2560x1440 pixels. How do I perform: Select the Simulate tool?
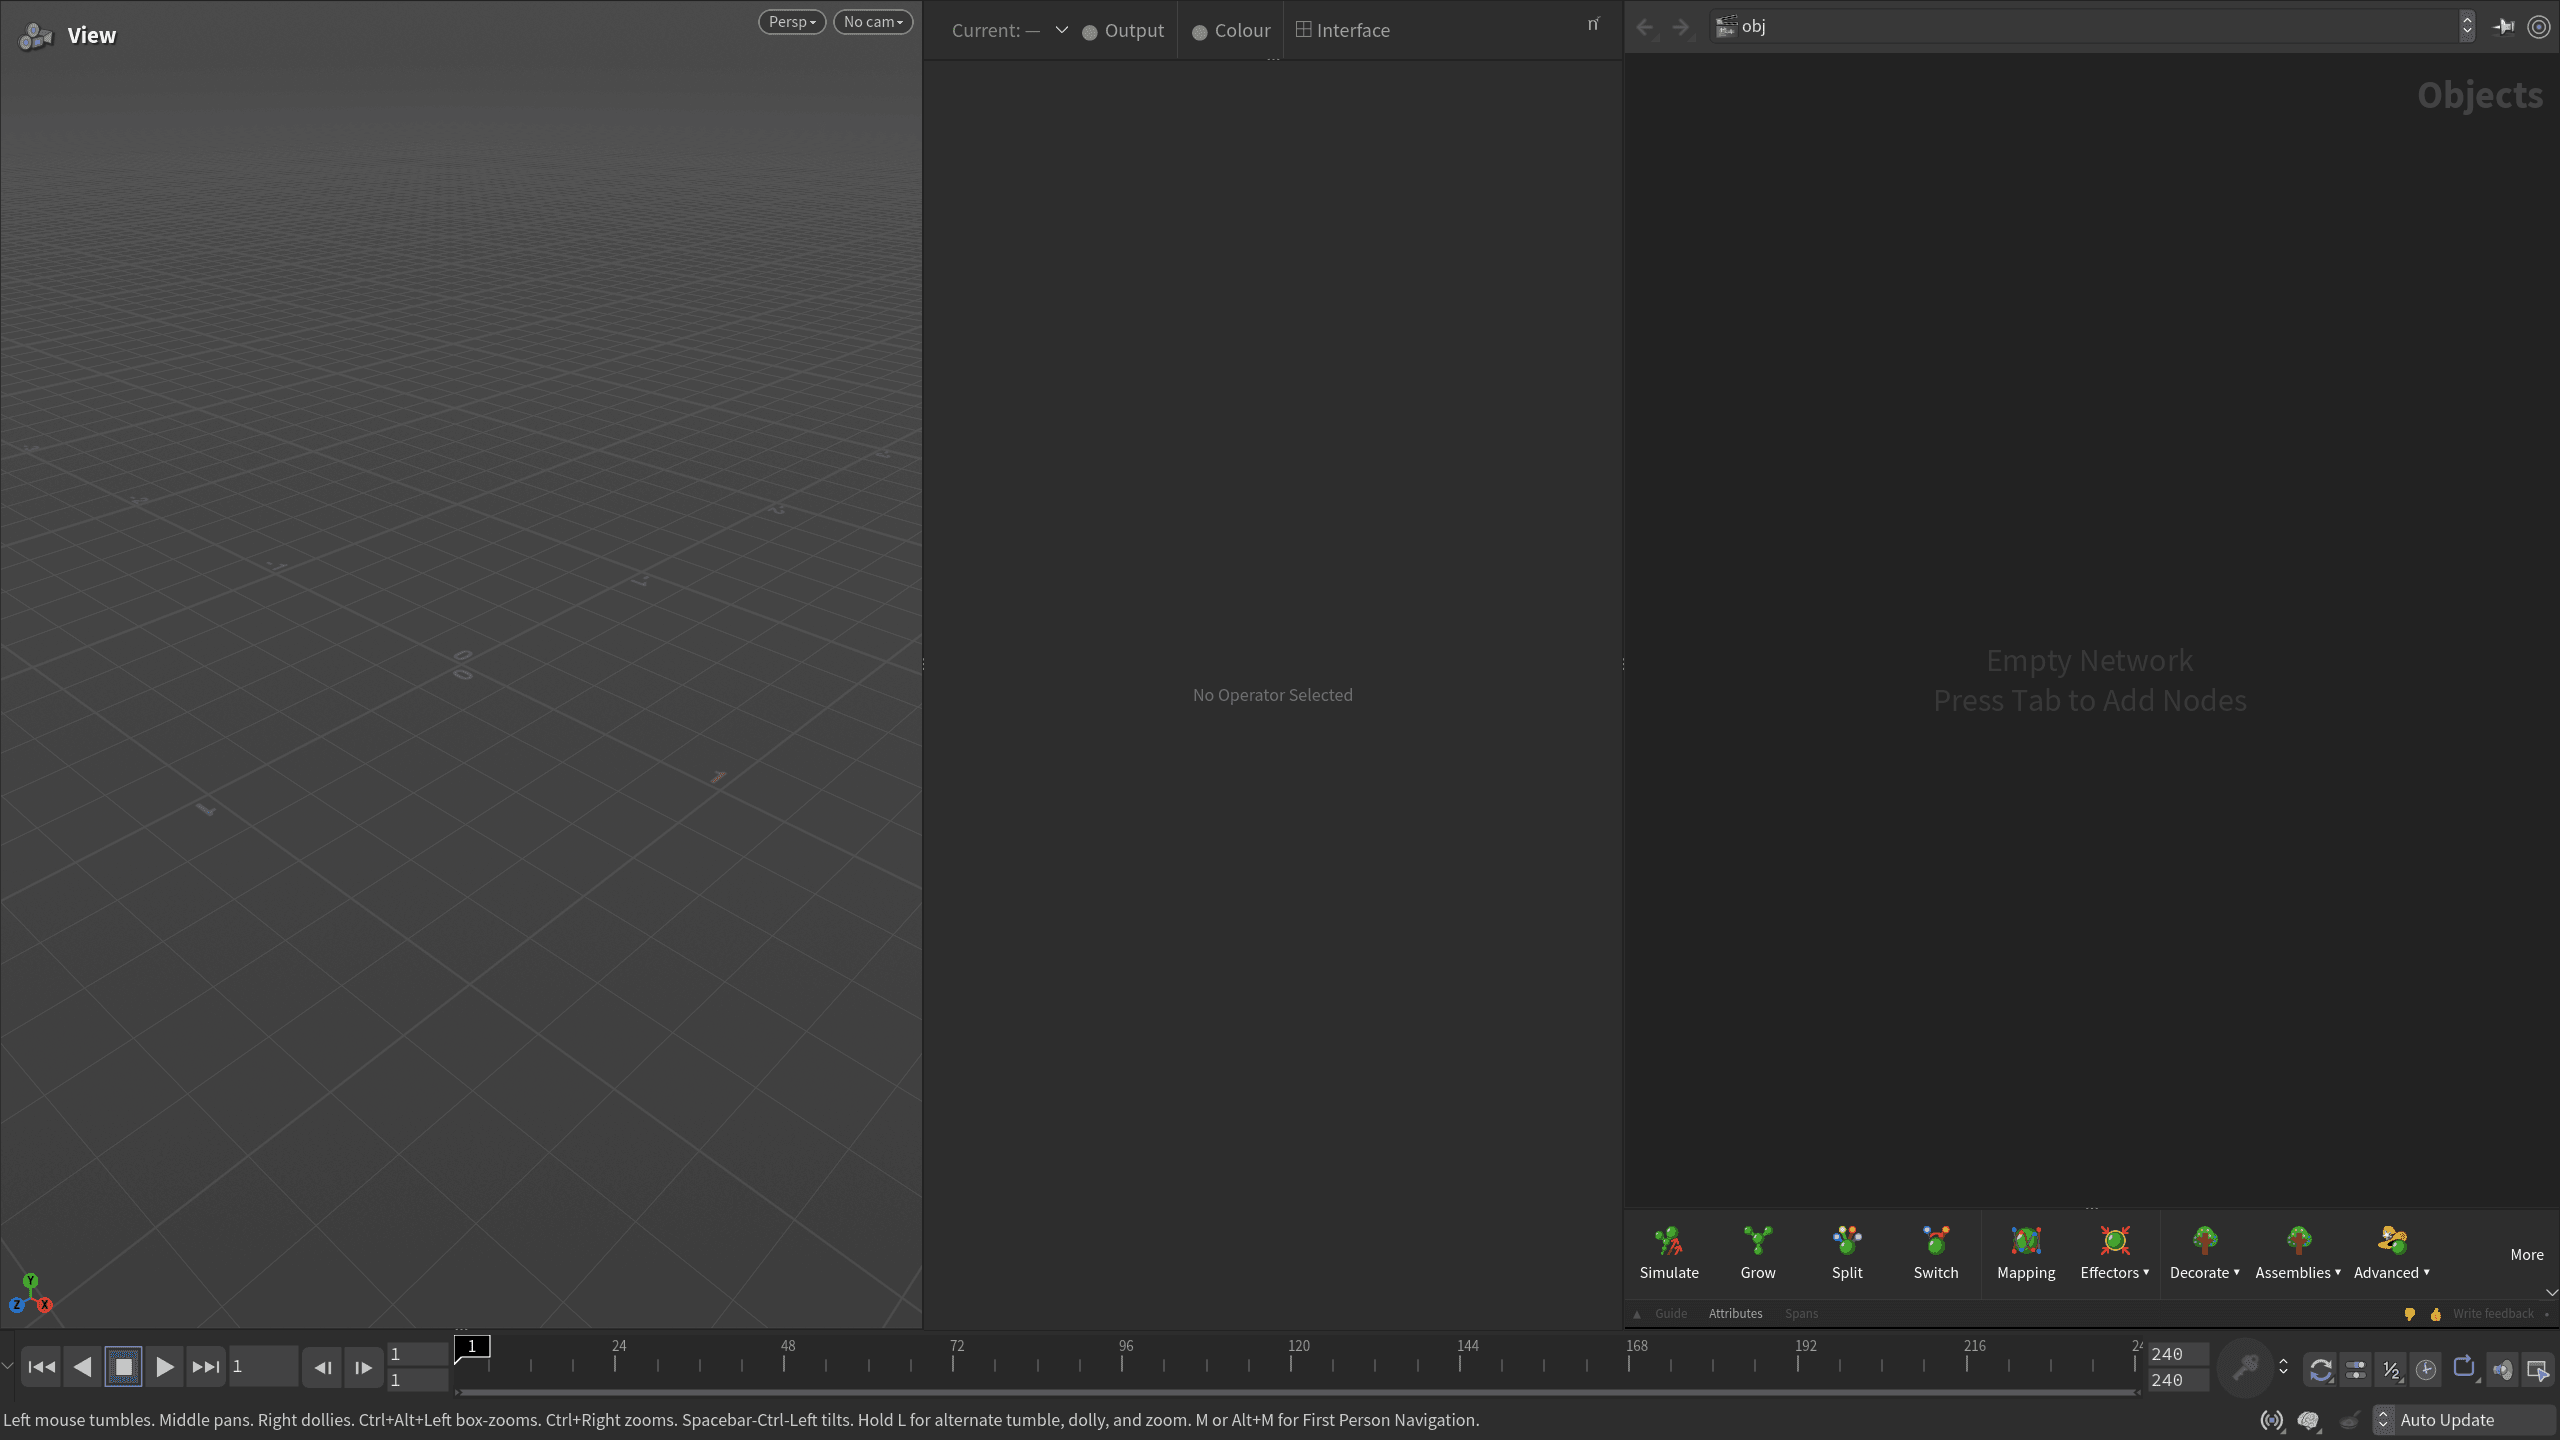pos(1669,1253)
